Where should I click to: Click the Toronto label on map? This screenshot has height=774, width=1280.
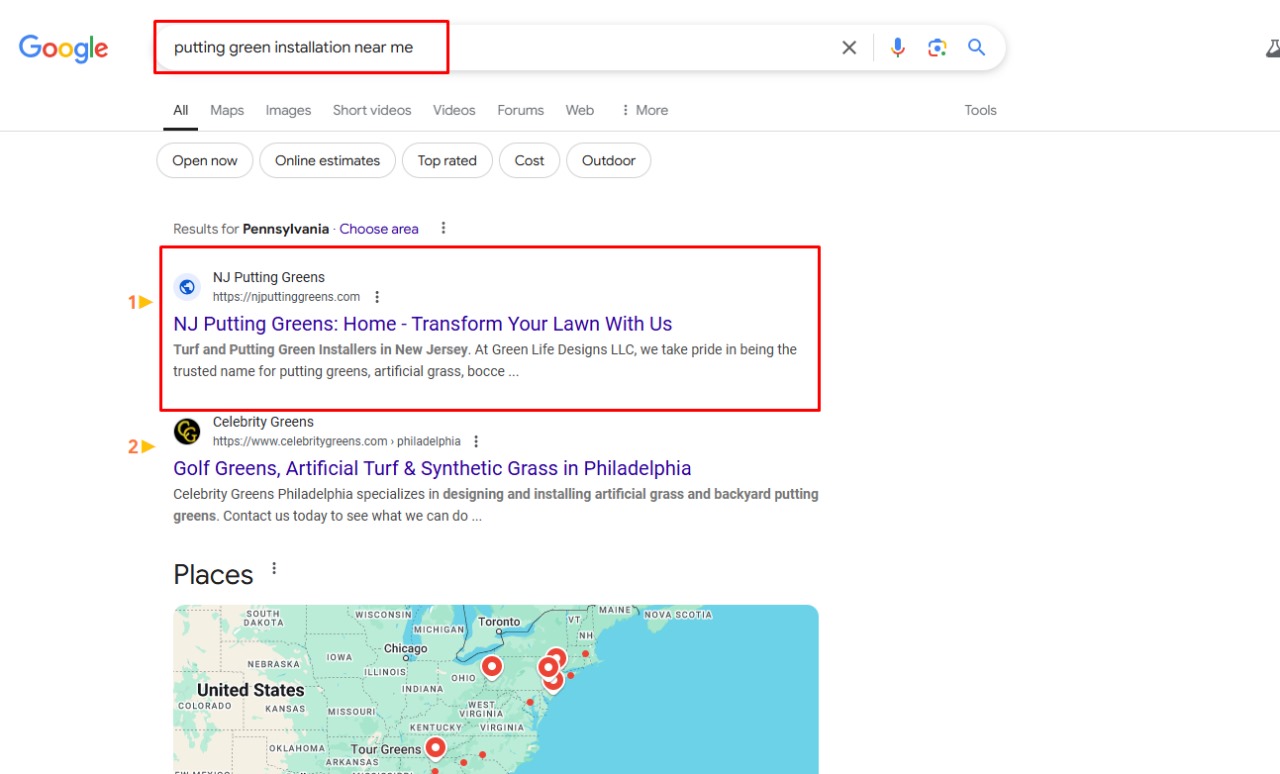pyautogui.click(x=499, y=621)
